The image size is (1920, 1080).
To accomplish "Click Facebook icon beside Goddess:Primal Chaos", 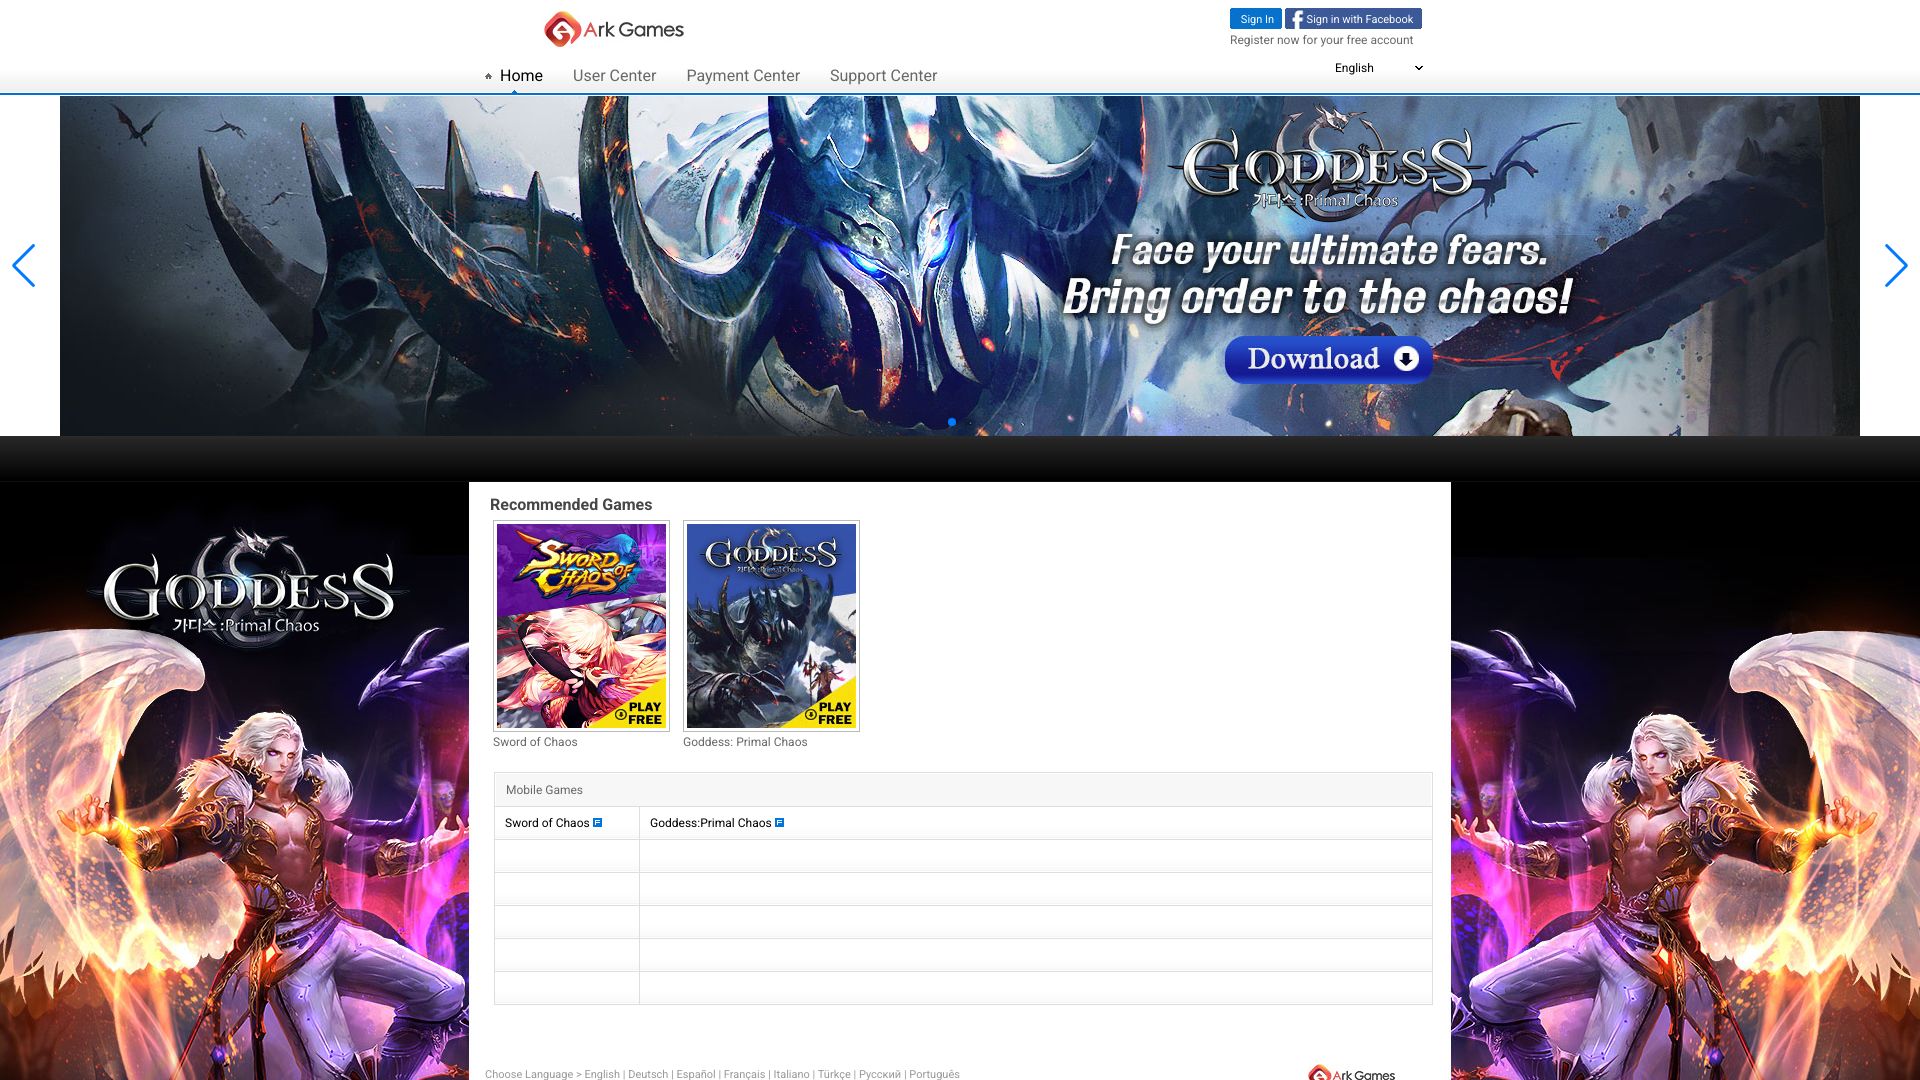I will point(780,823).
